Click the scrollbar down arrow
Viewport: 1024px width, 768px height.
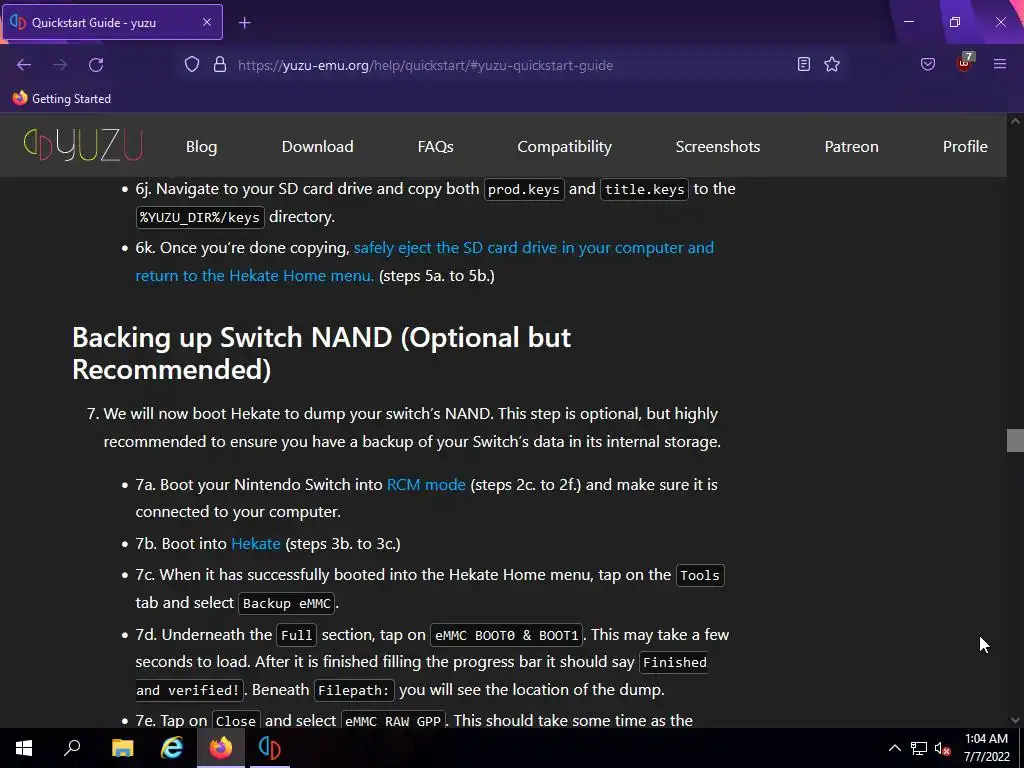point(1015,720)
